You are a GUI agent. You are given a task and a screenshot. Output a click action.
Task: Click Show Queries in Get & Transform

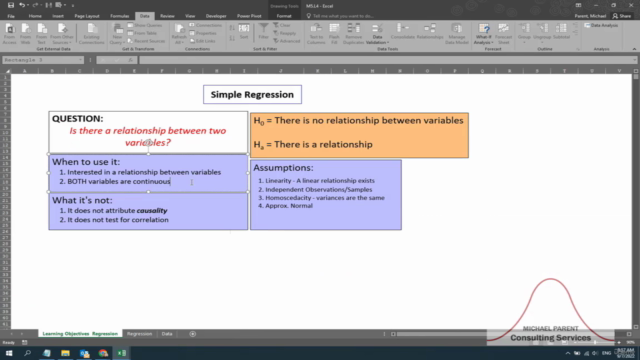[145, 25]
